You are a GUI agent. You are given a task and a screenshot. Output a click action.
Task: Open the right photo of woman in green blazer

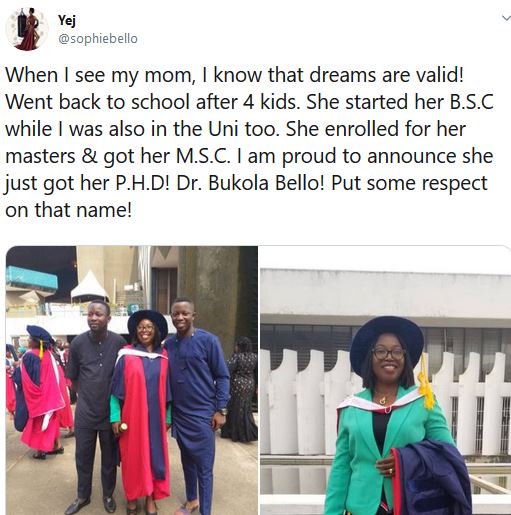coord(386,380)
